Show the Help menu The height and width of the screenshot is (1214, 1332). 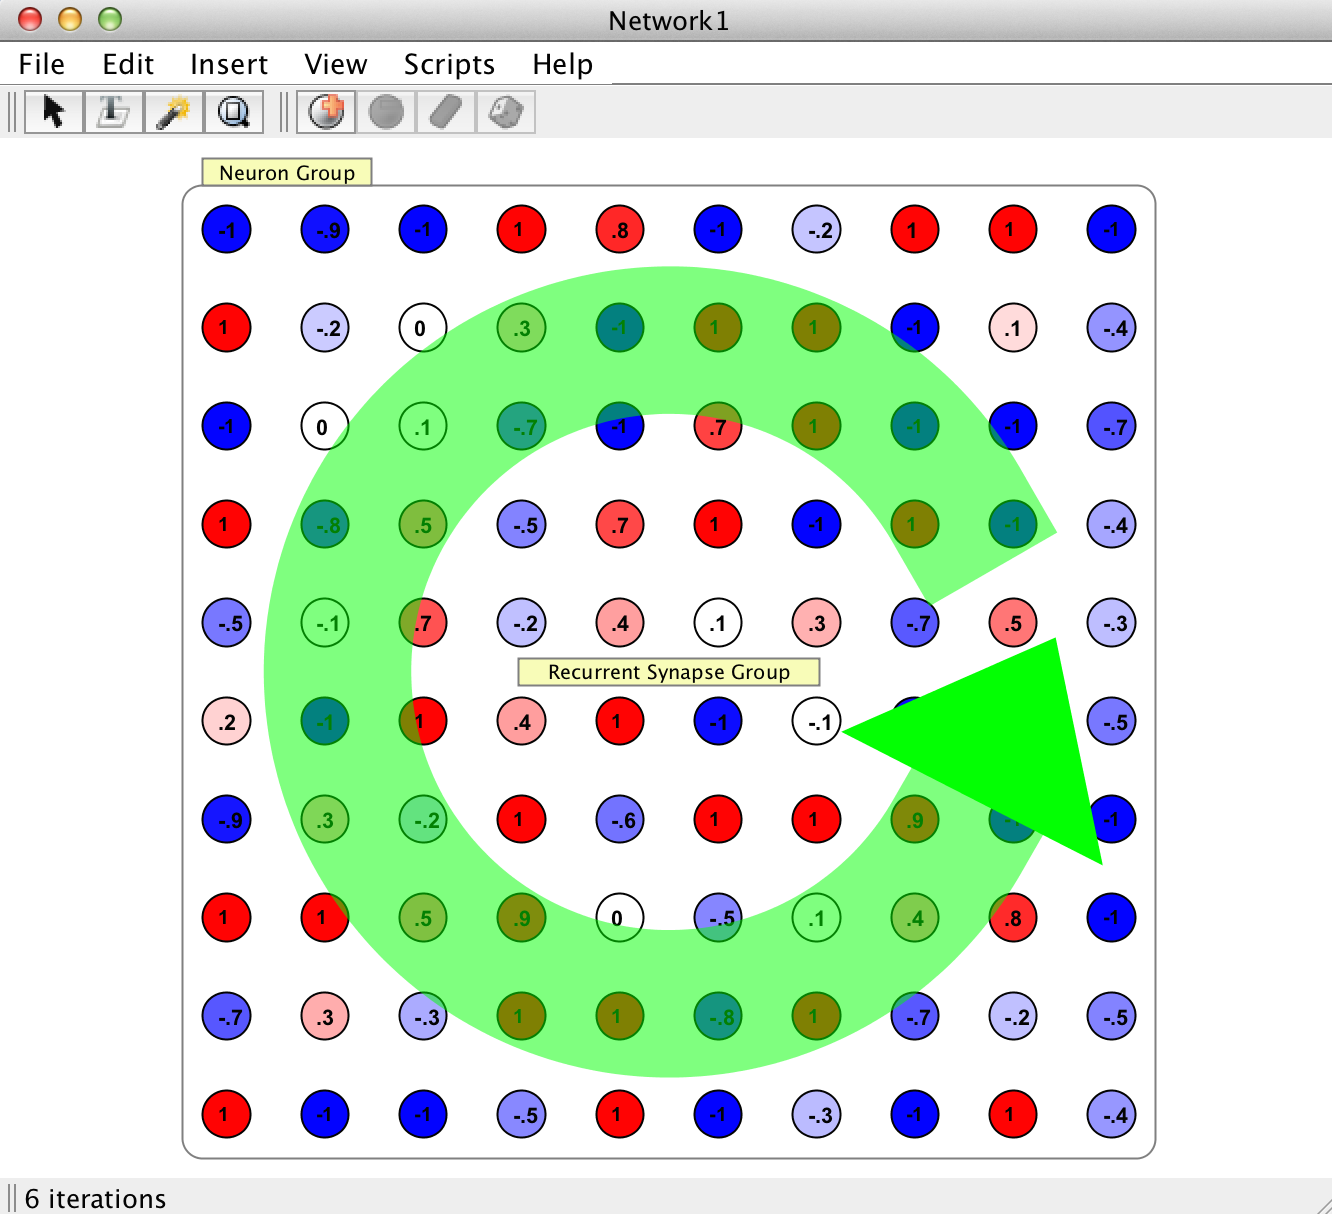[562, 64]
